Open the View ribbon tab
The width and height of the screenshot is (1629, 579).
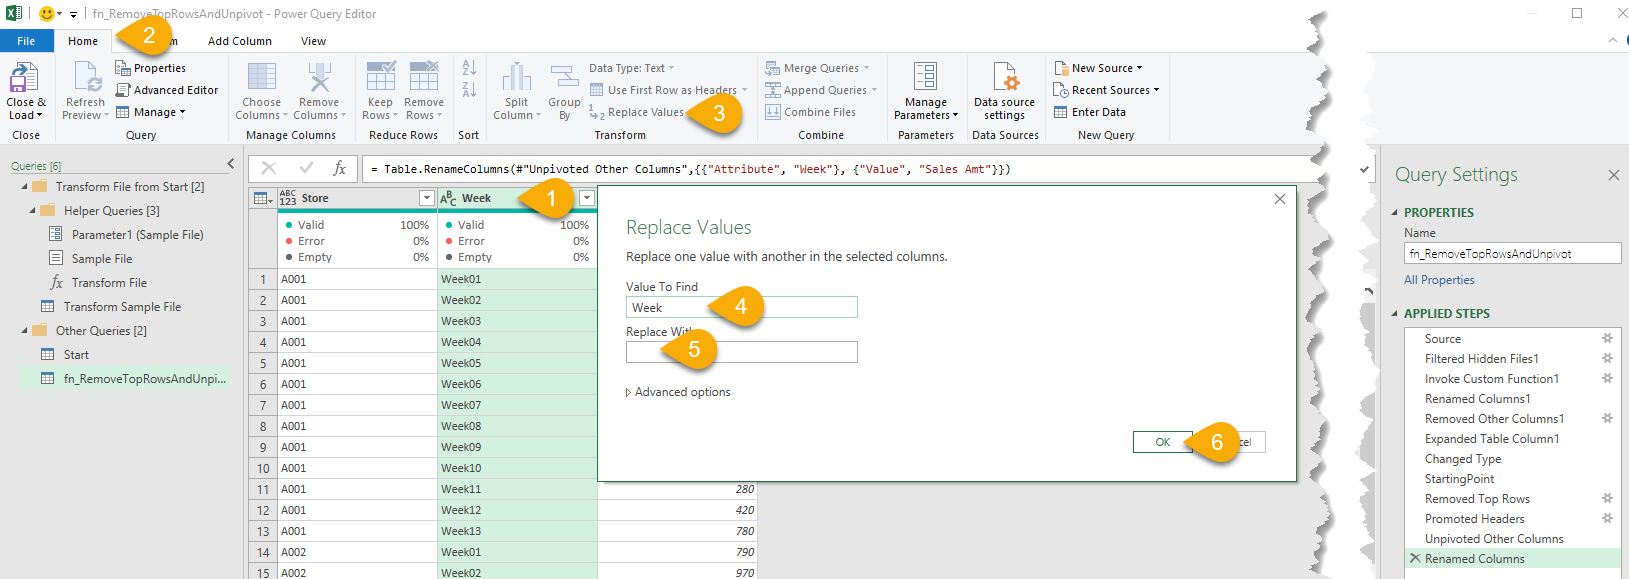coord(313,41)
